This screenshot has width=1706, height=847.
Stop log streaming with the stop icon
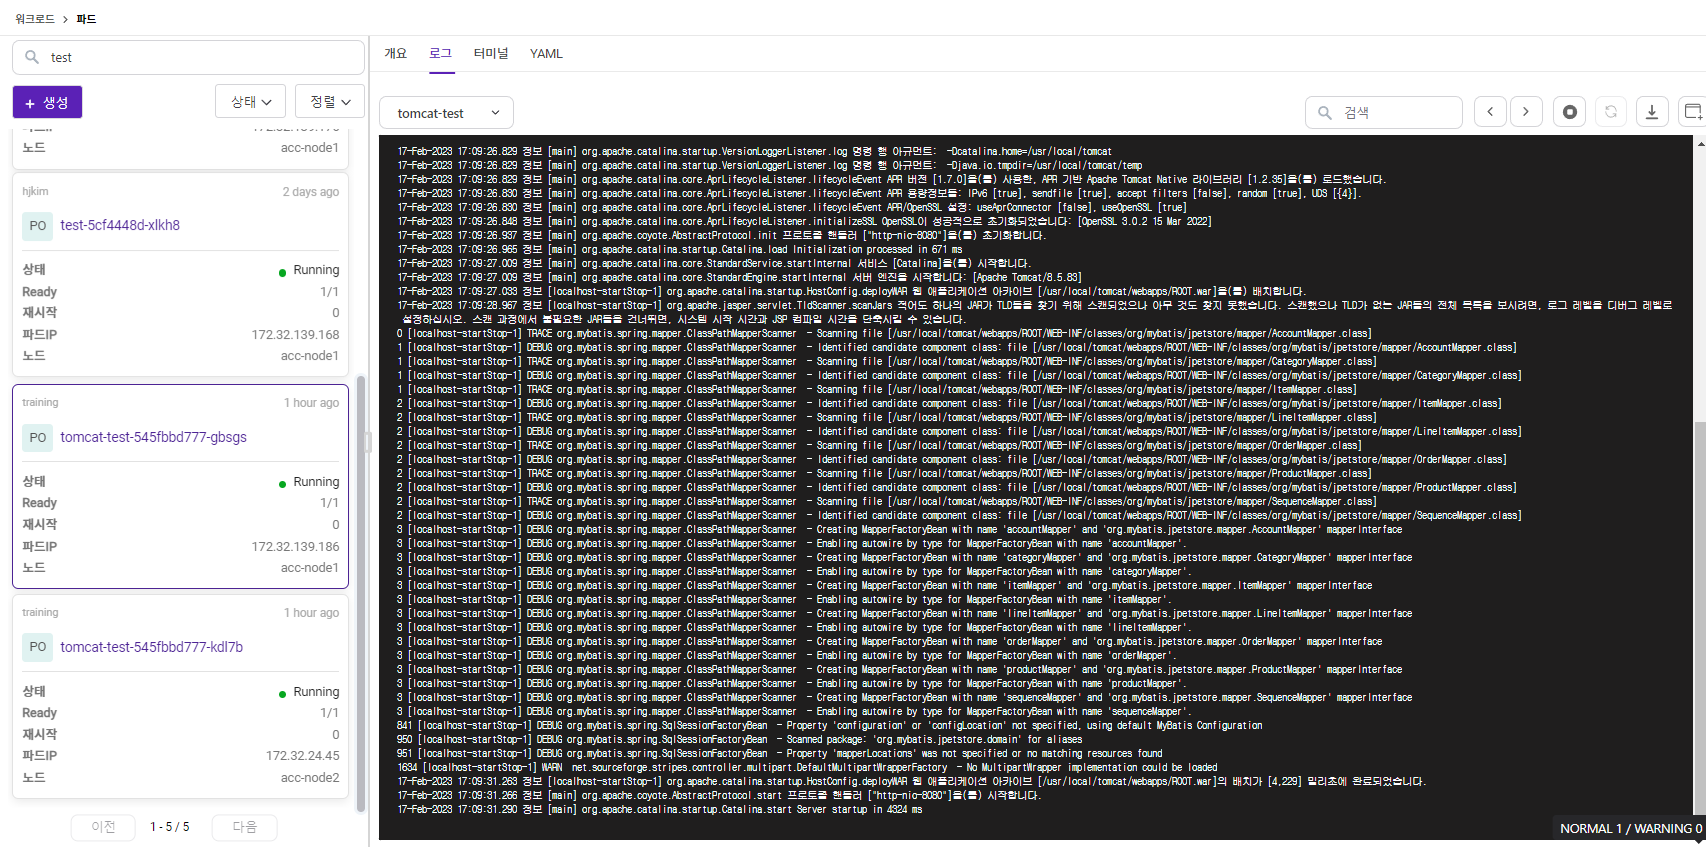point(1570,112)
